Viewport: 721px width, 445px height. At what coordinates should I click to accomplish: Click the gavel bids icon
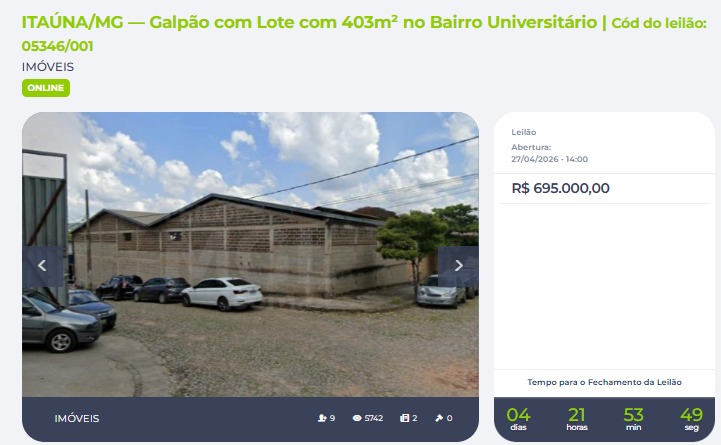pos(439,418)
